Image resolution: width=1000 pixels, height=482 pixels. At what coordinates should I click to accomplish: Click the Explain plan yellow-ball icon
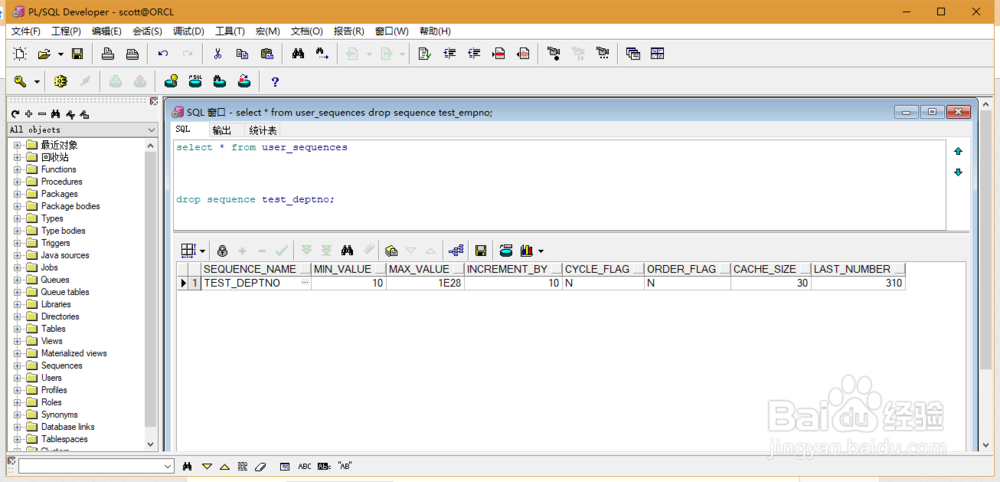pos(171,82)
